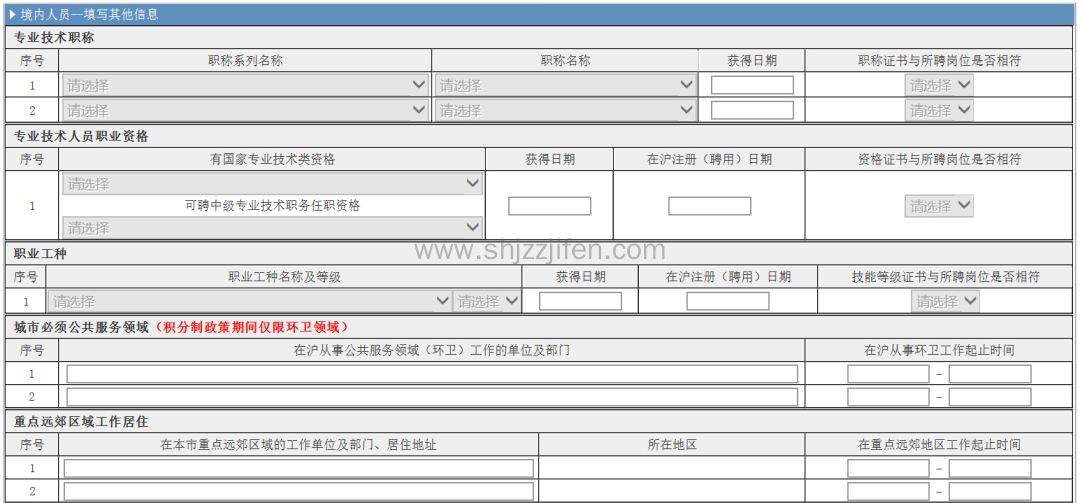Click row 2 职称 获得日期 field
1080x503 pixels.
coord(752,110)
